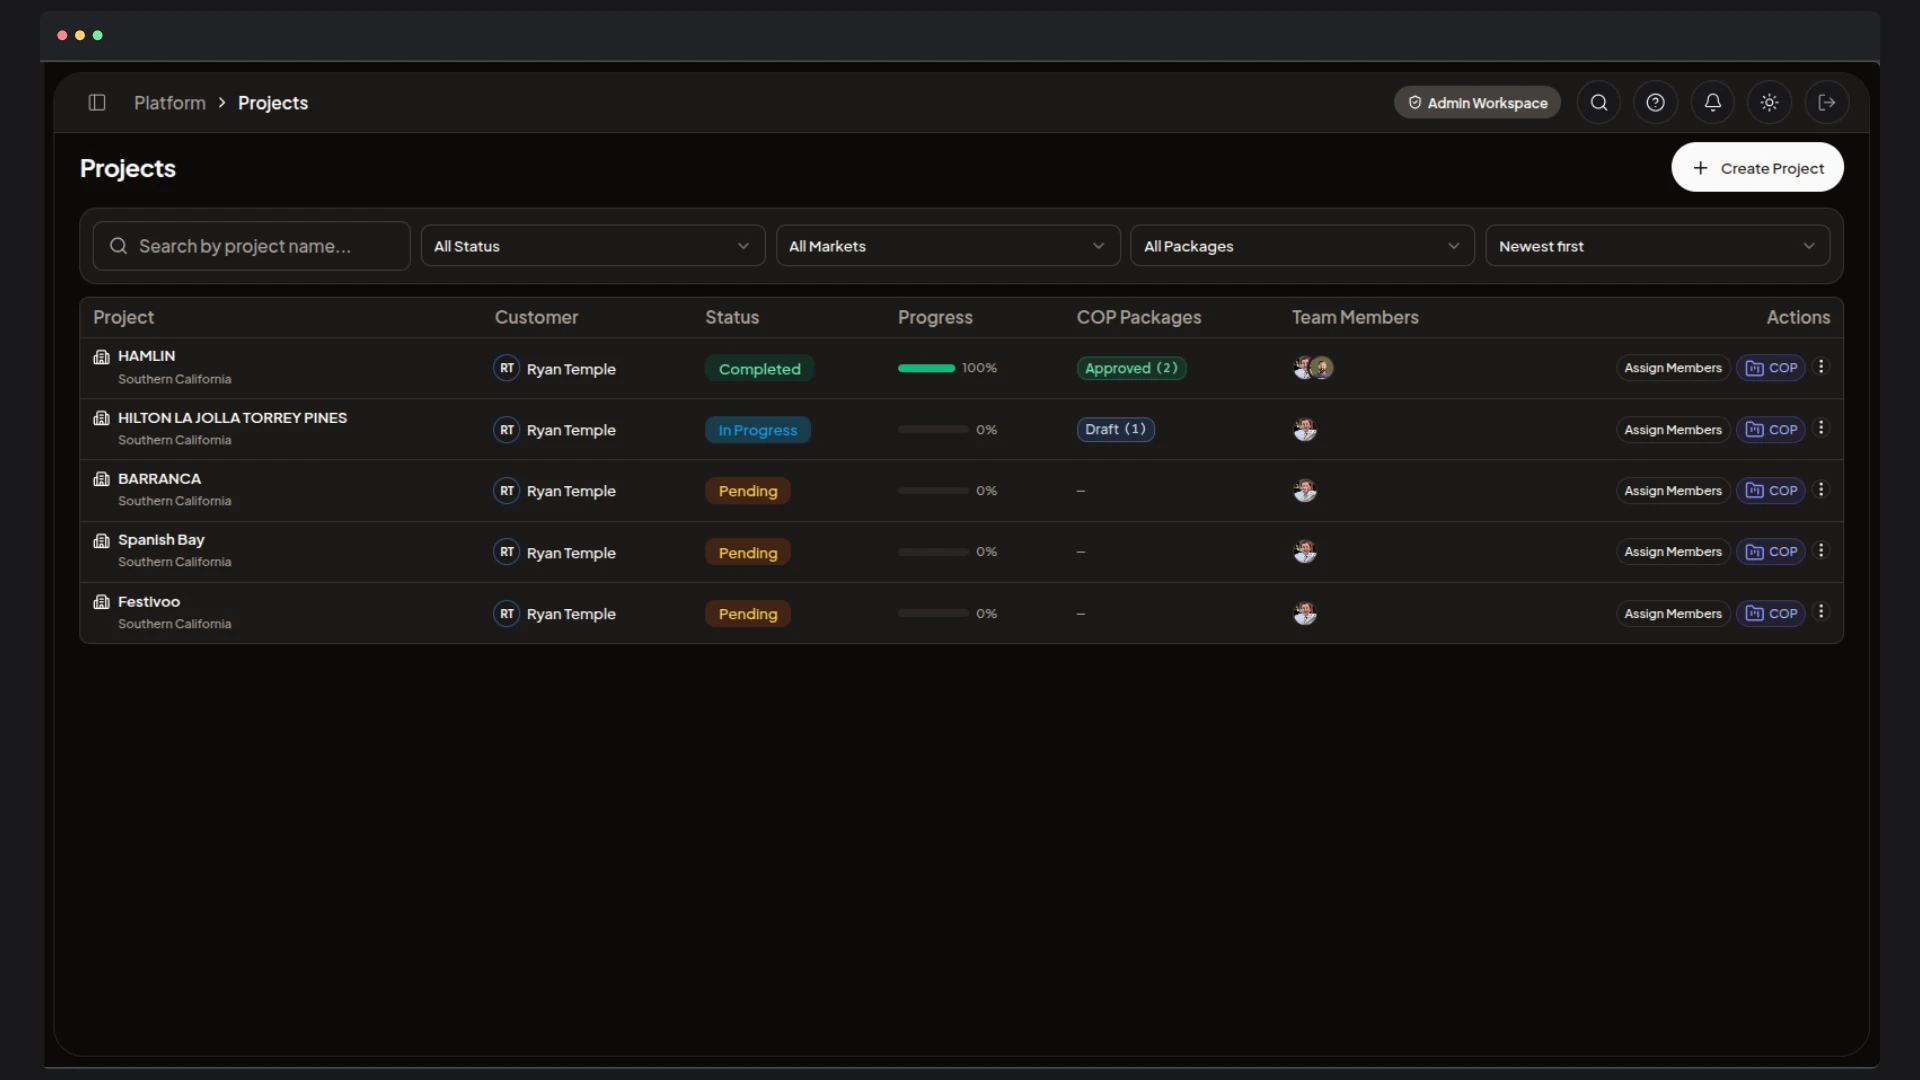Click the Approved (2) package badge
This screenshot has width=1920, height=1080.
[x=1131, y=368]
